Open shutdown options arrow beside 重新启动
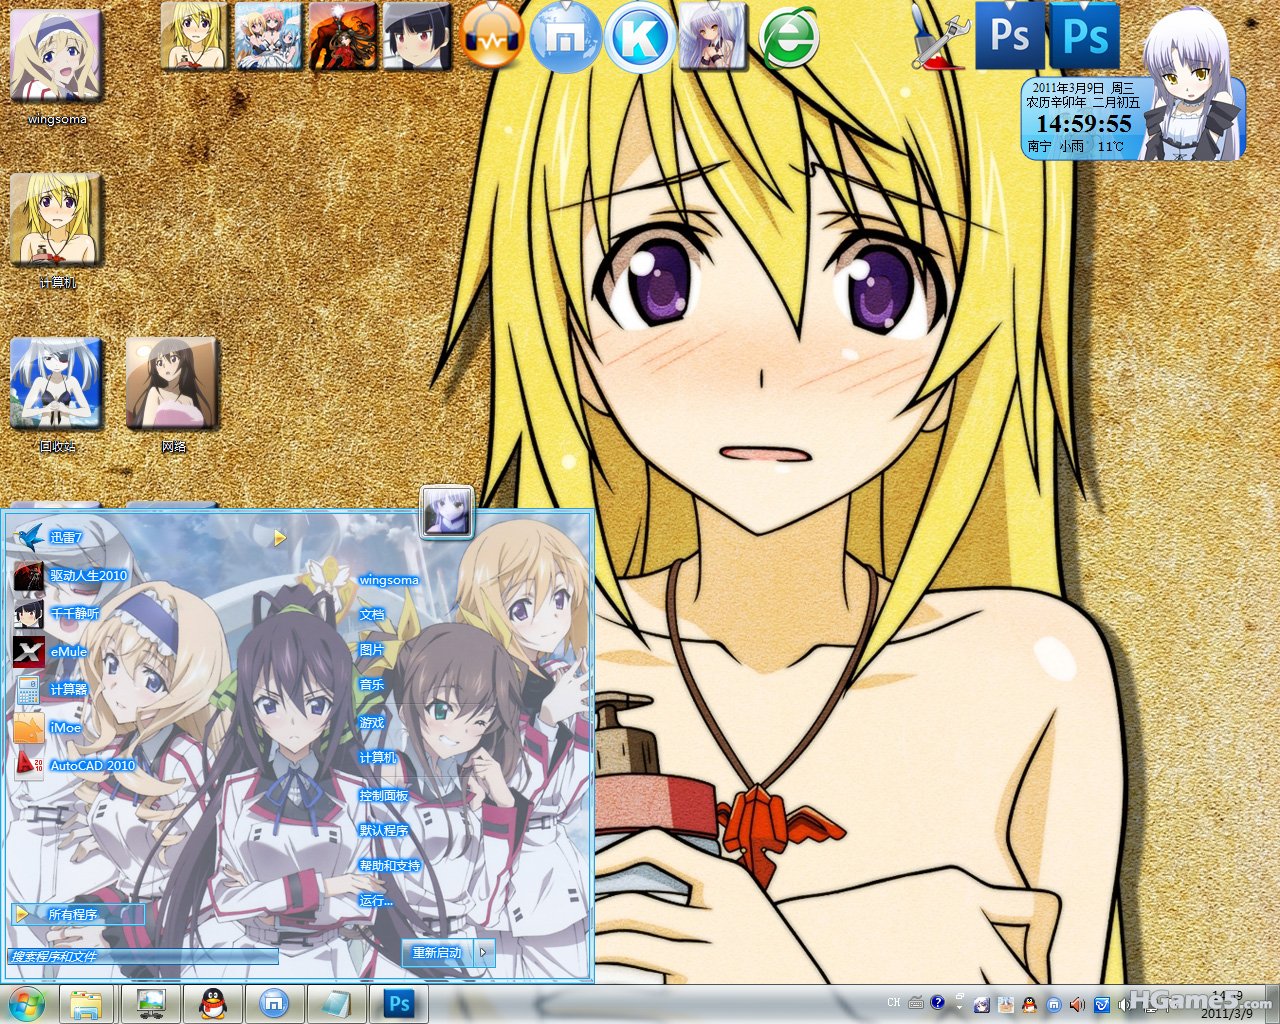This screenshot has height=1024, width=1280. click(x=483, y=952)
